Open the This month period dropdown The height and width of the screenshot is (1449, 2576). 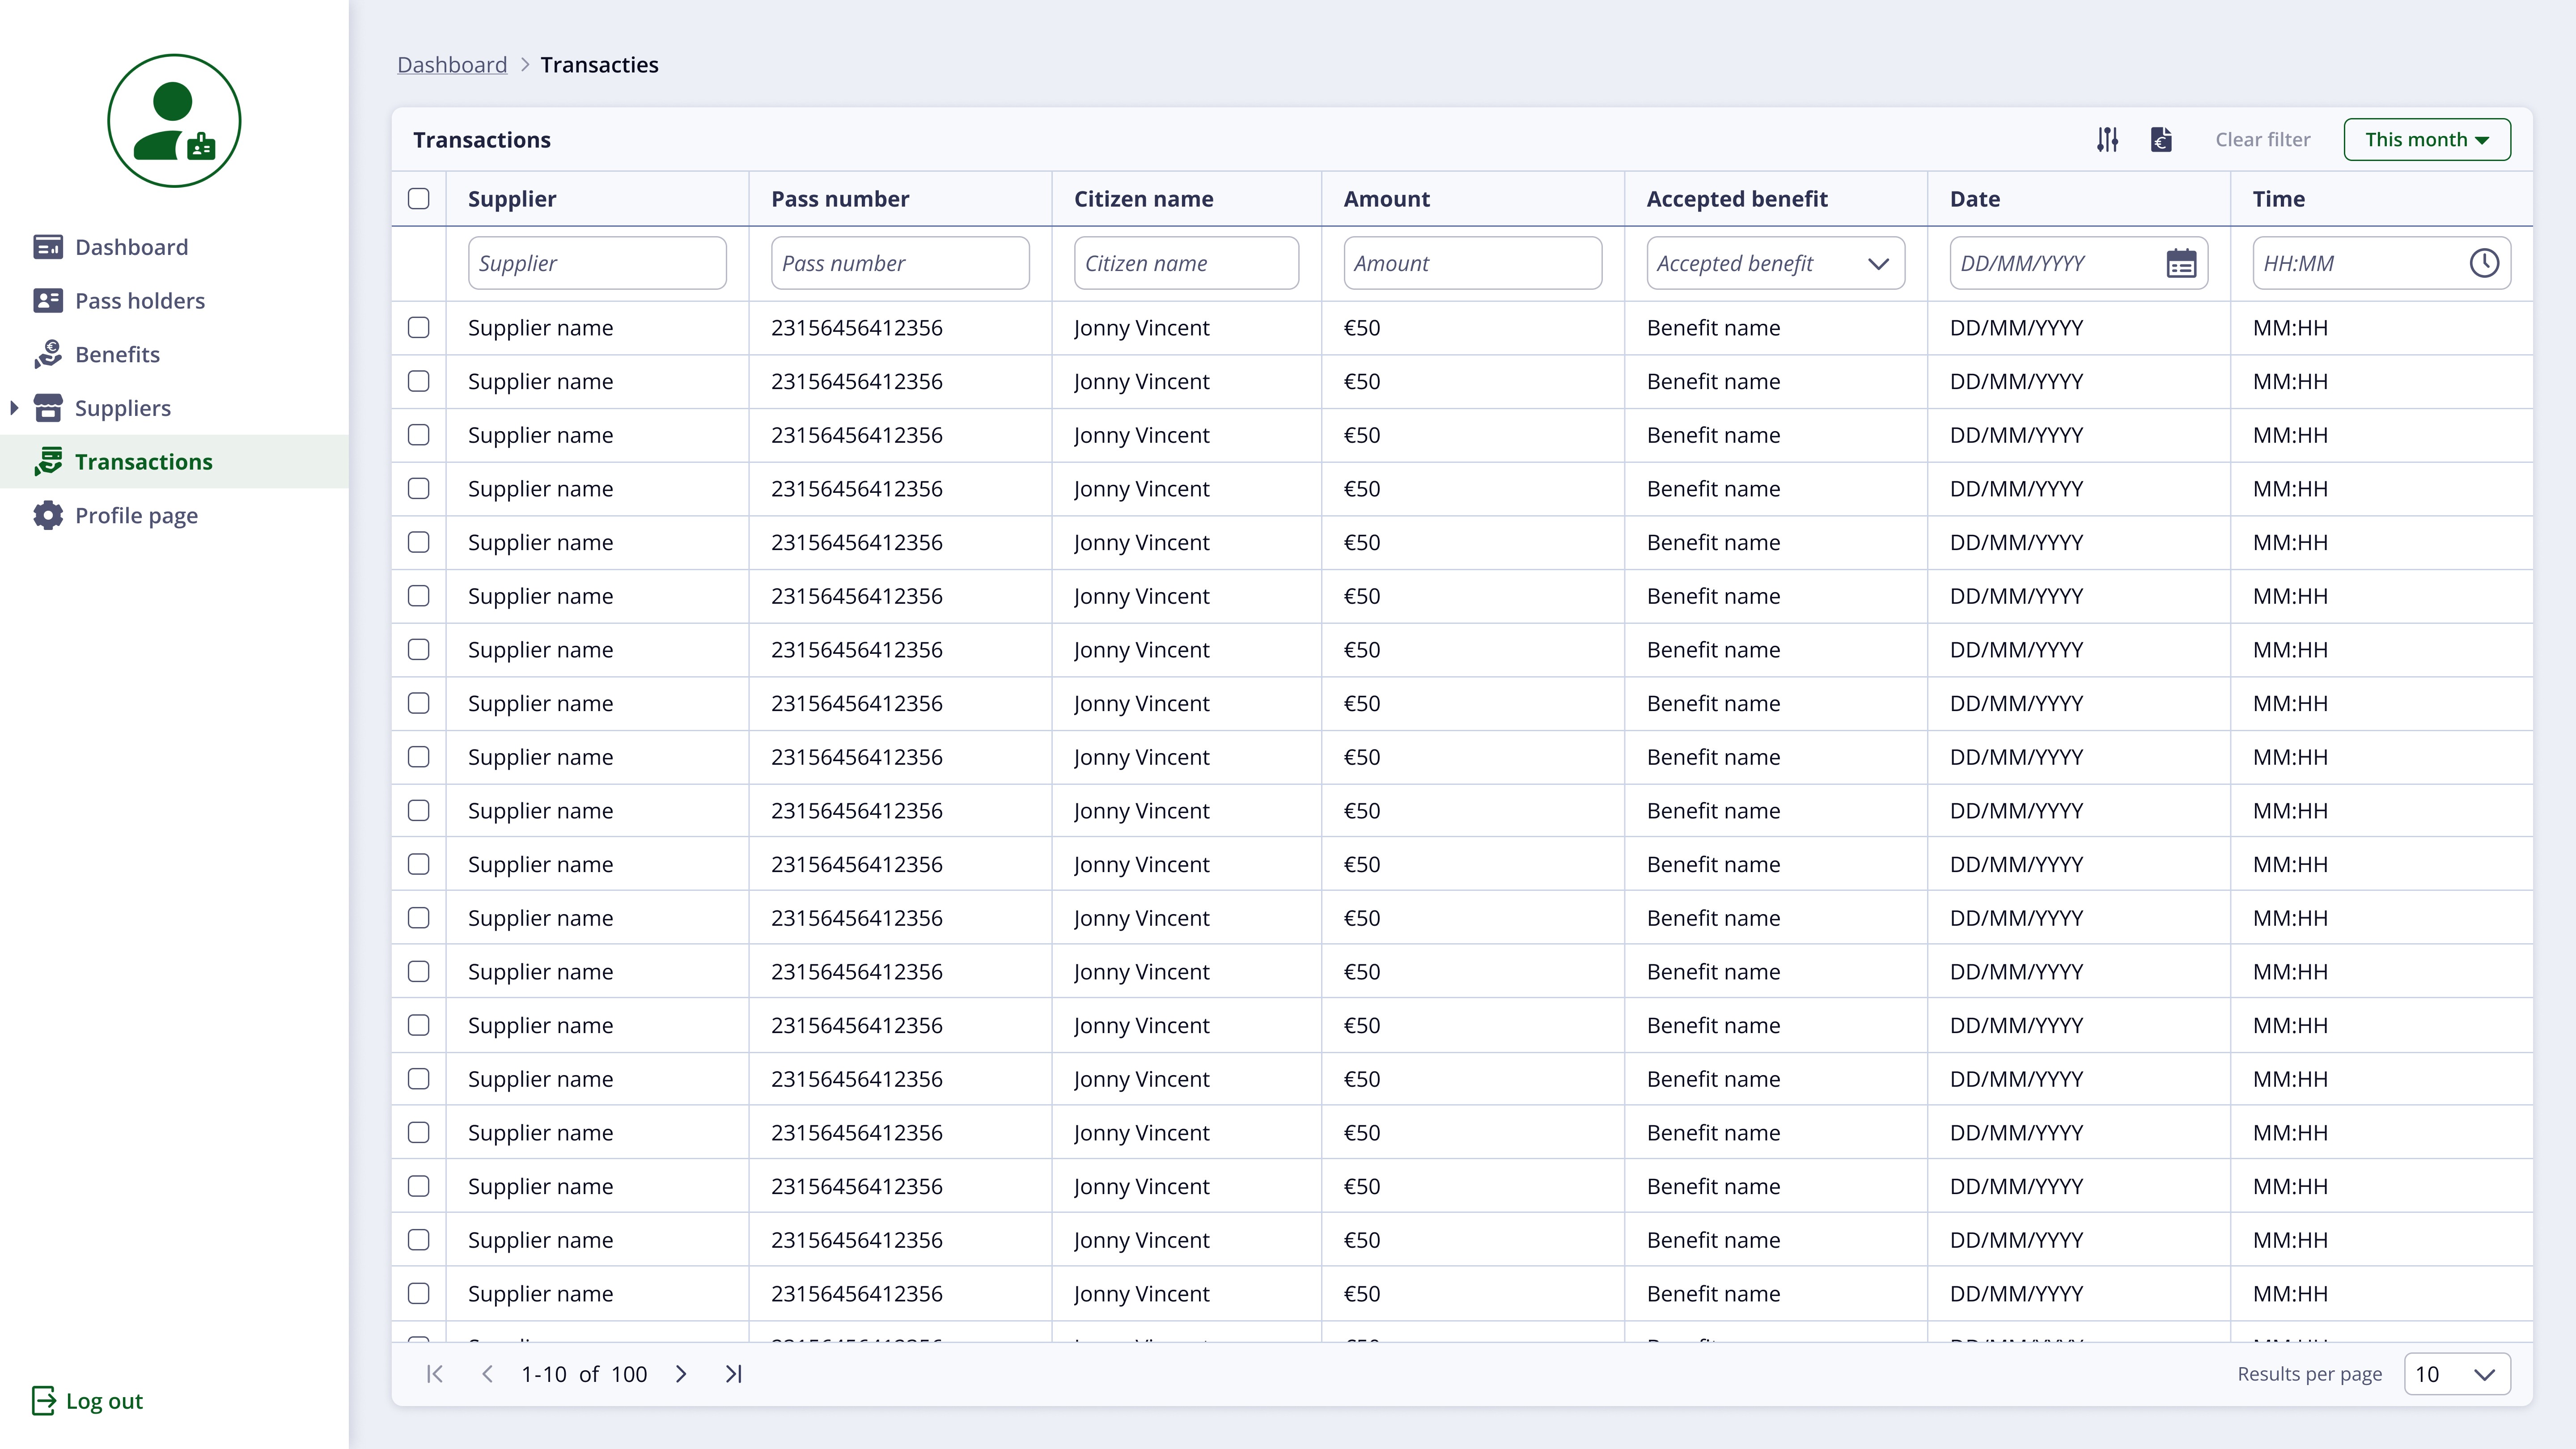coord(2426,139)
